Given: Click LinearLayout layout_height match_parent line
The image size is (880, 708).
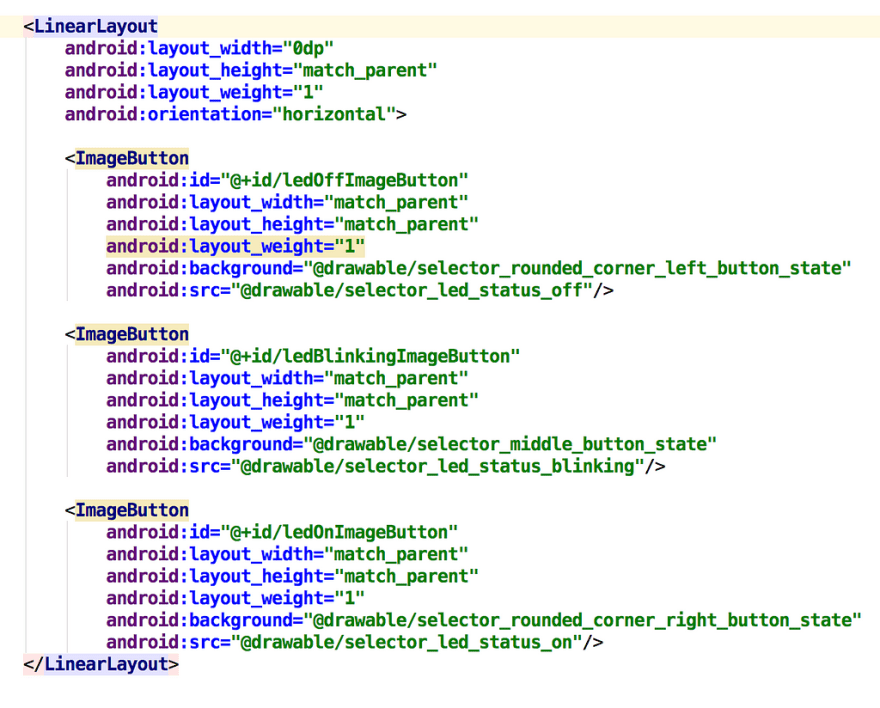Looking at the screenshot, I should [x=251, y=70].
